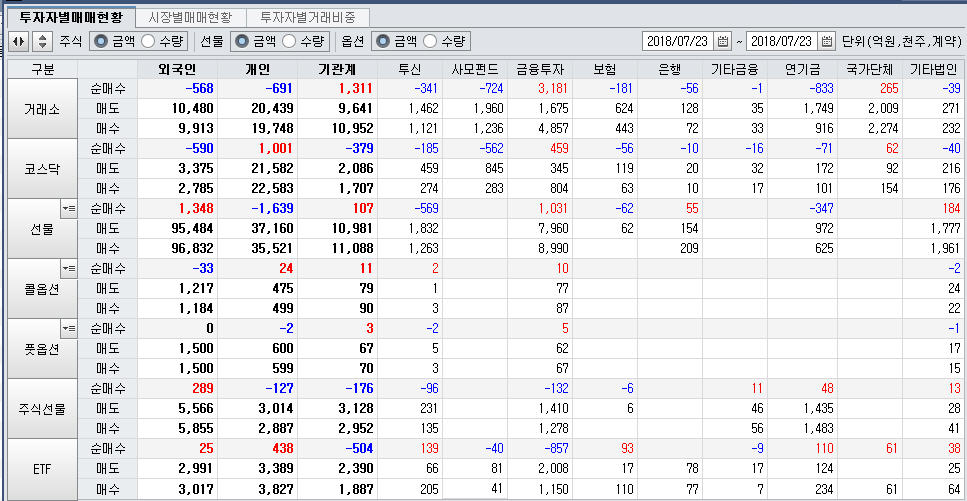Open the dropdown menu on the 선물 row
The width and height of the screenshot is (967, 501).
point(68,208)
